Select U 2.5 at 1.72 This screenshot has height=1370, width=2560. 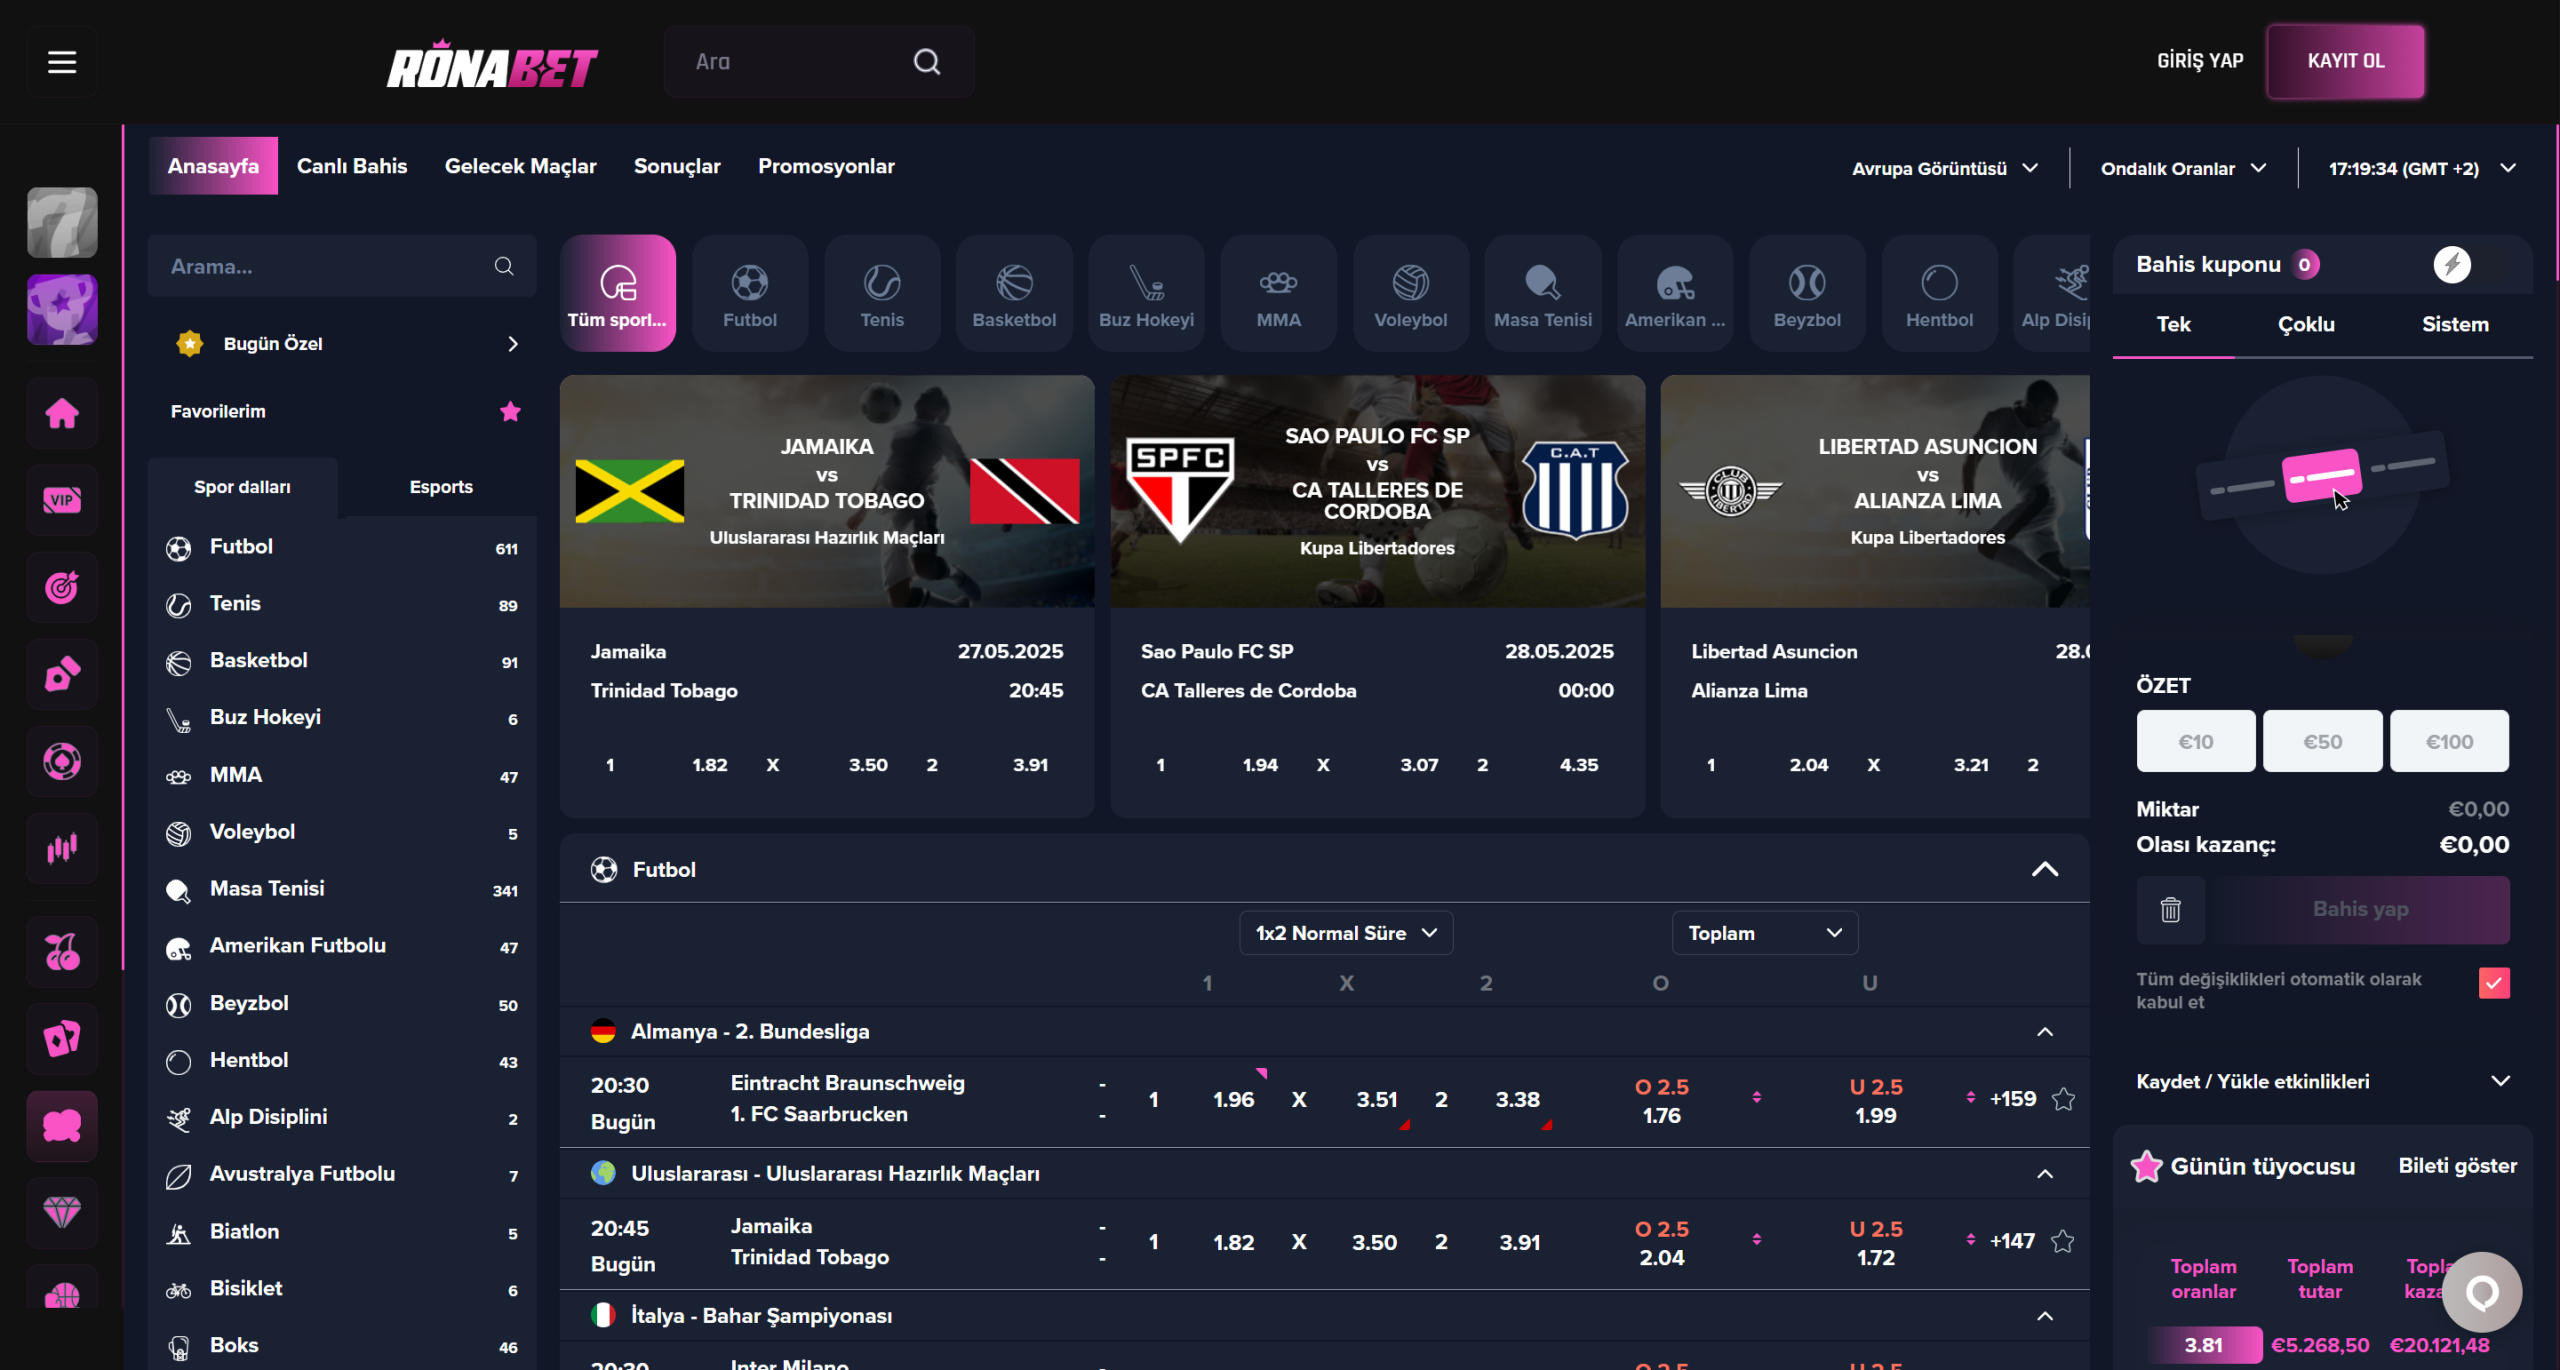[1875, 1243]
